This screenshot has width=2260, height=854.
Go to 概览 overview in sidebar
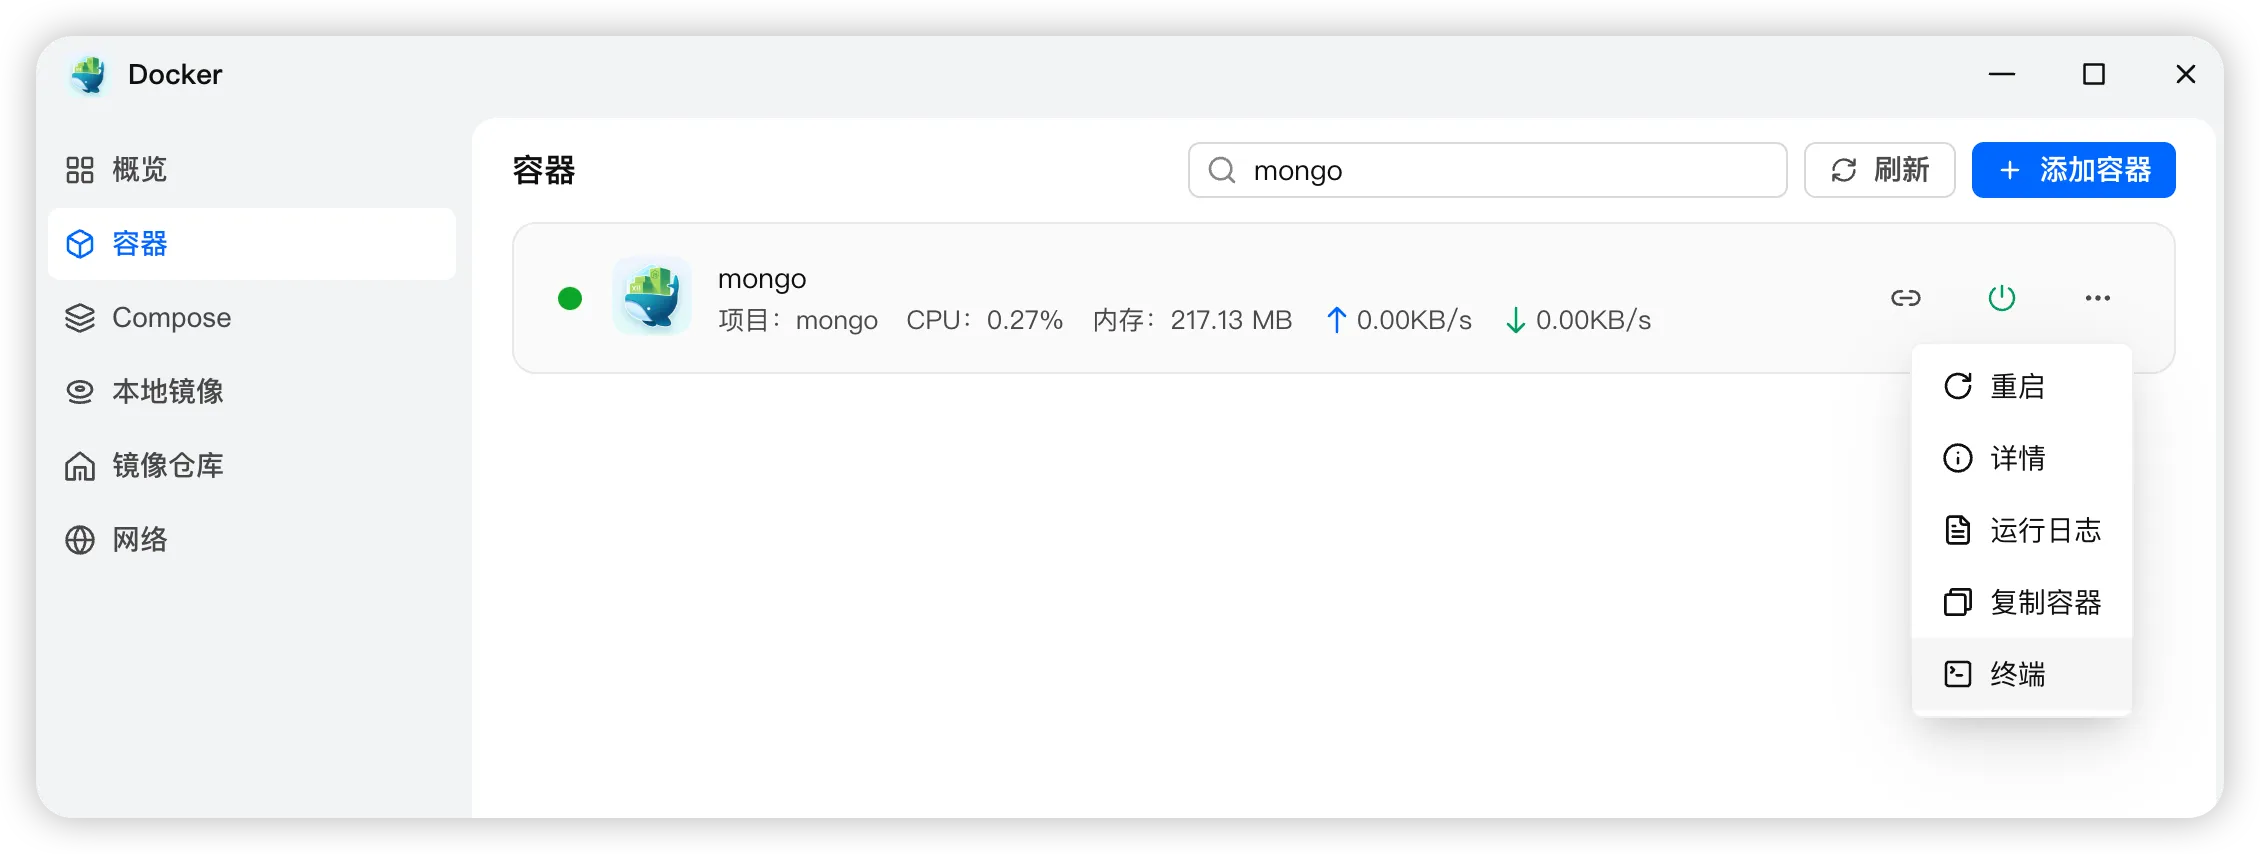pyautogui.click(x=252, y=170)
